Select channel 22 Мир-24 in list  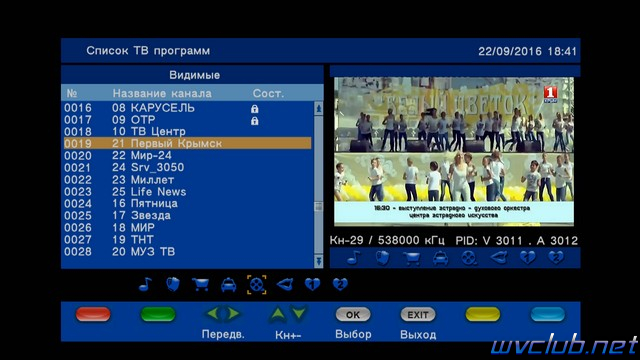click(188, 156)
